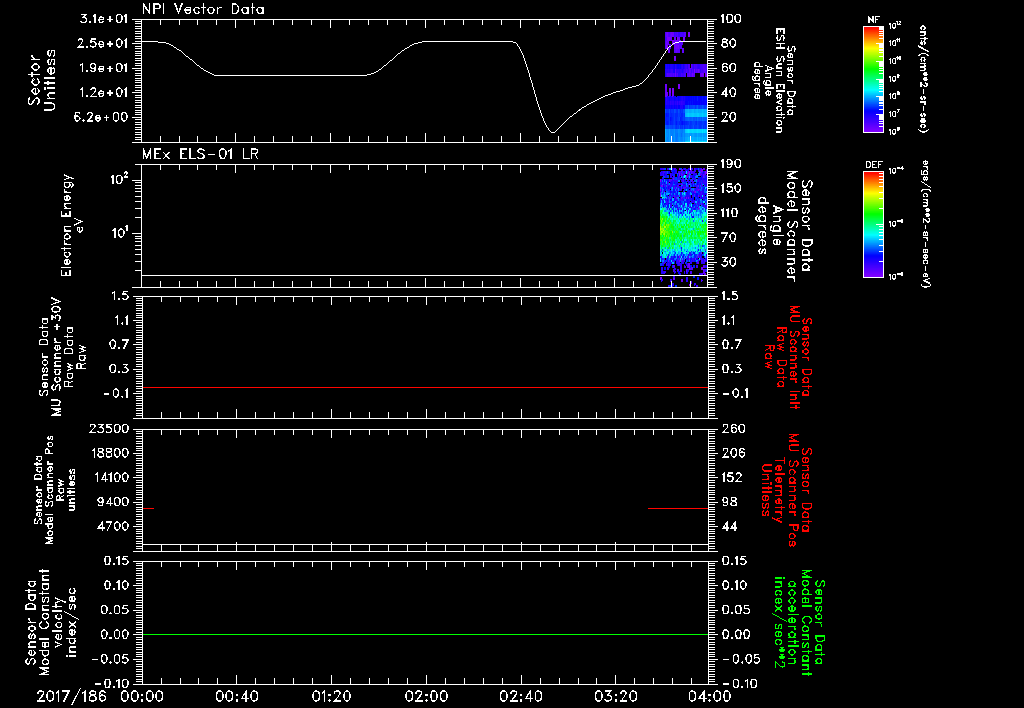
Task: Click the "190" scanner angle tick label
Action: click(x=731, y=164)
